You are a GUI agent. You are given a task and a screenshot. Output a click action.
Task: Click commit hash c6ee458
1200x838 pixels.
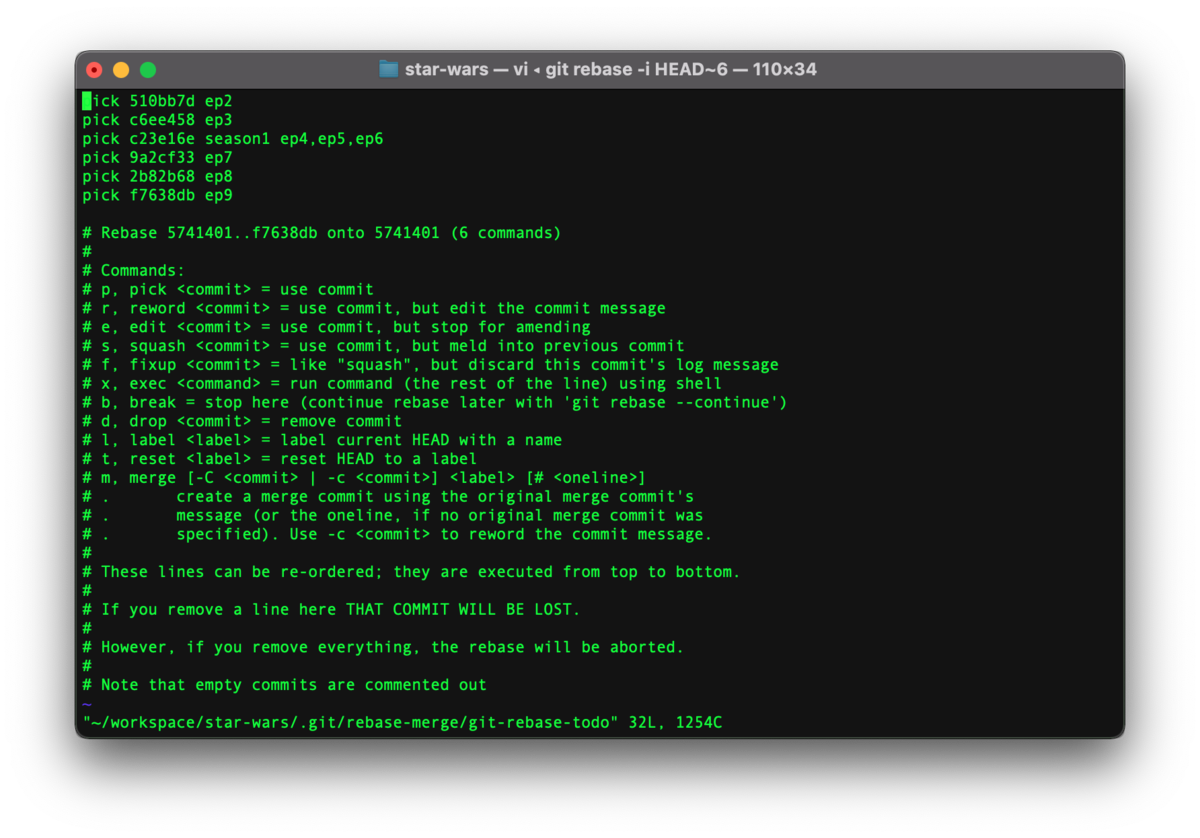162,120
